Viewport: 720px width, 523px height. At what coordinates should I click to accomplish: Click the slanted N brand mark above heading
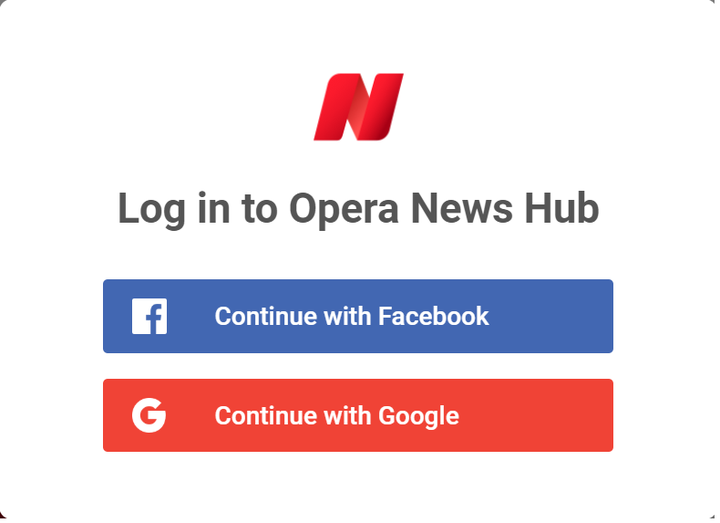(x=359, y=107)
